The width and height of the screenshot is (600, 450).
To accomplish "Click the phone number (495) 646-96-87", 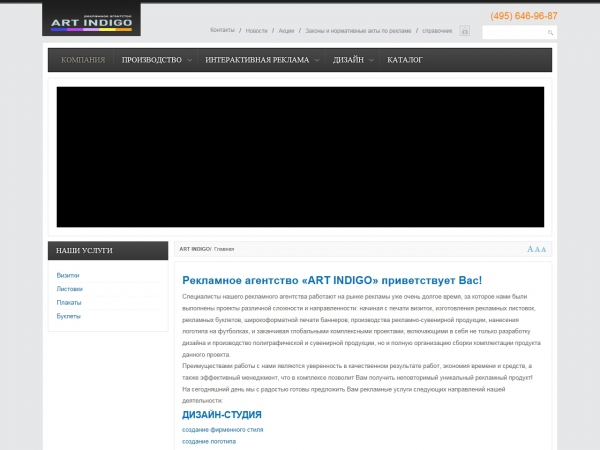I will pyautogui.click(x=524, y=16).
